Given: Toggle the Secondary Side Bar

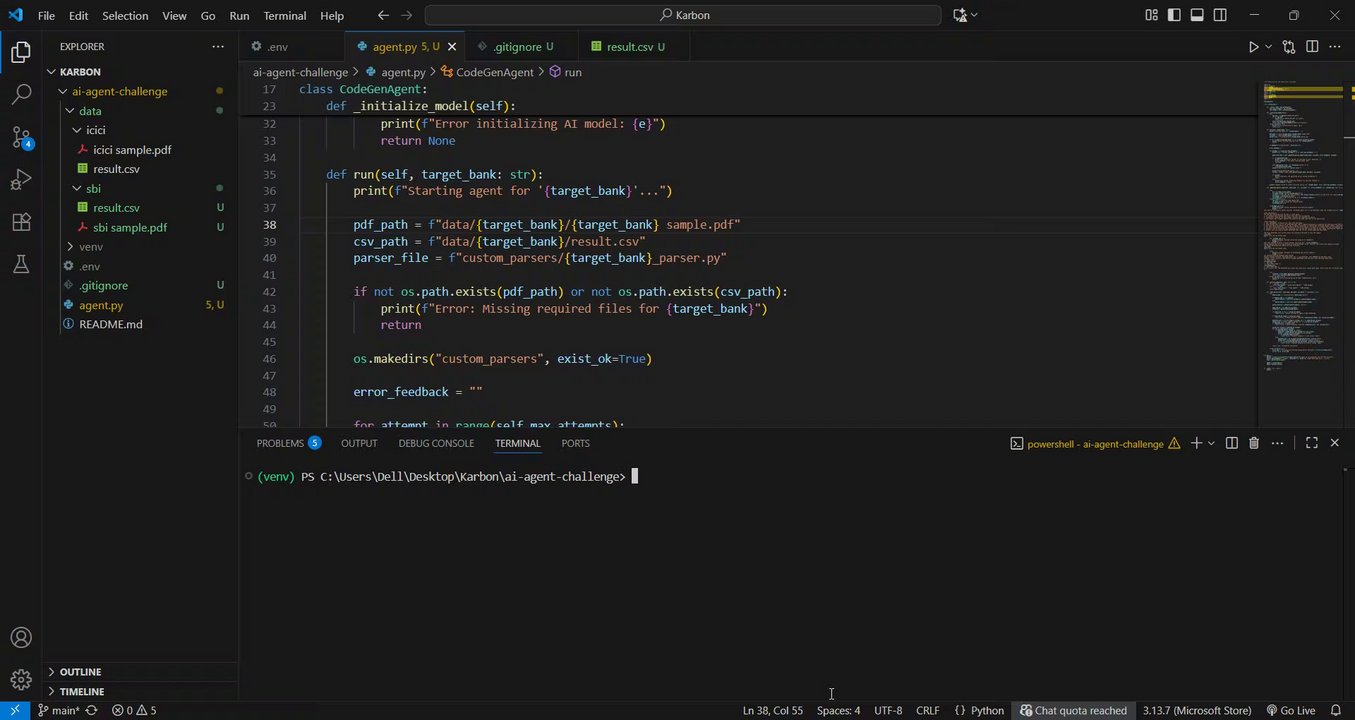Looking at the screenshot, I should click(1220, 15).
